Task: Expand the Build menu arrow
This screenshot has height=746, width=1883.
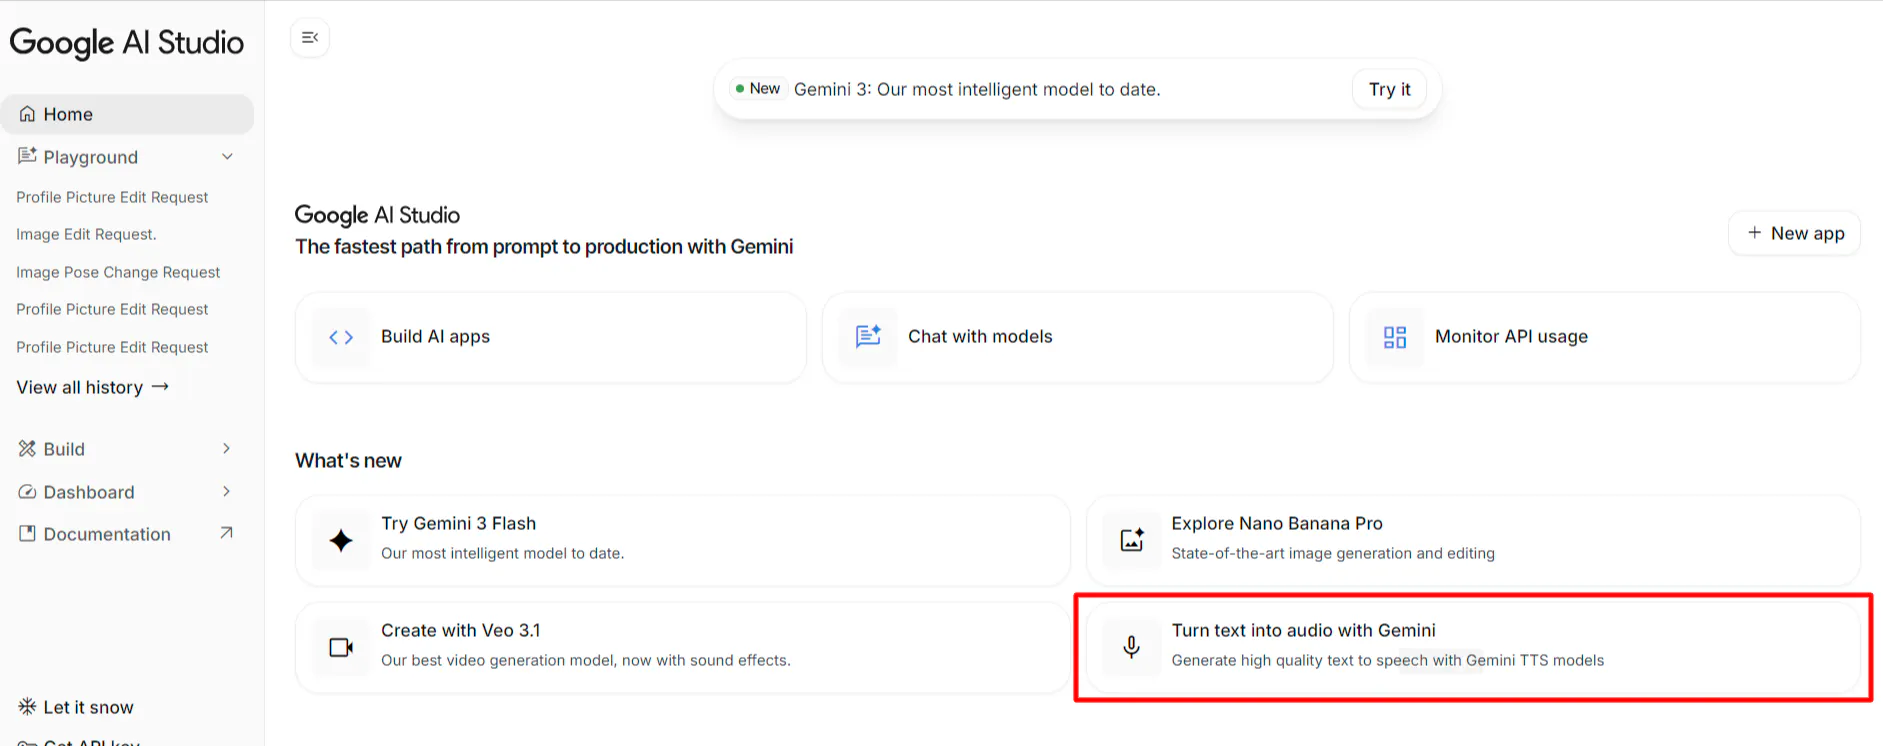Action: (x=227, y=449)
